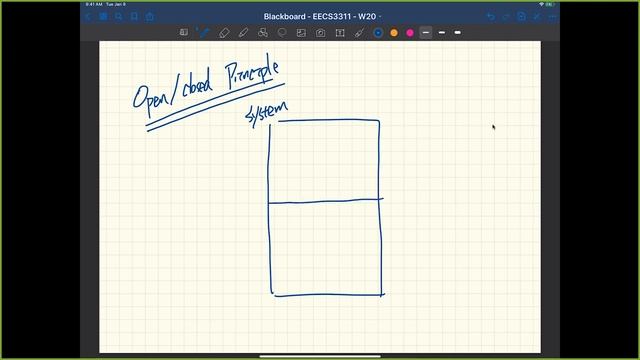Tap the handwritten 'System' label
This screenshot has width=640, height=360.
(266, 115)
